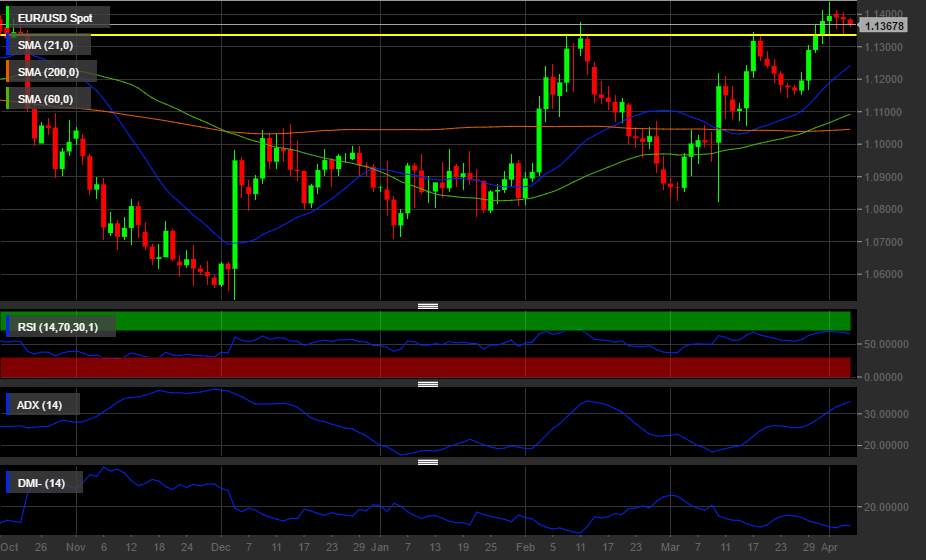926x560 pixels.
Task: Click the splitter handle above DMI- panel
Action: coord(428,462)
